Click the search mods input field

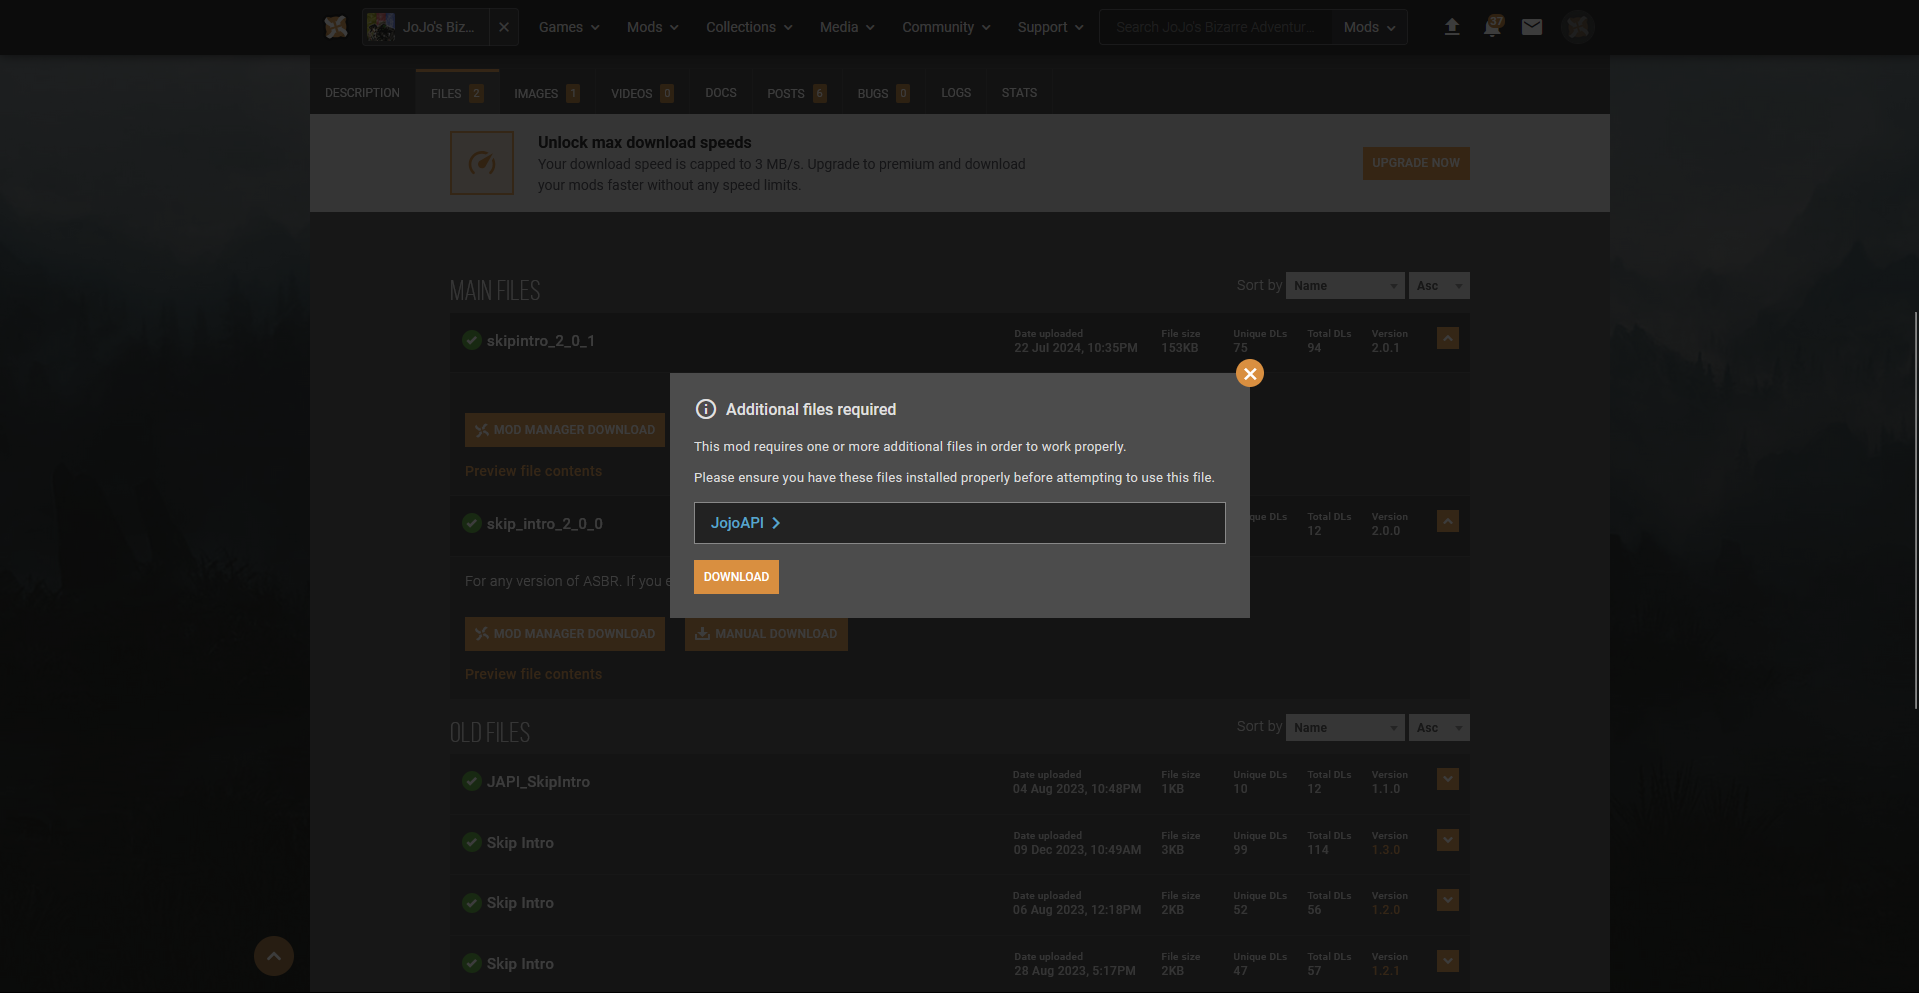[x=1215, y=27]
